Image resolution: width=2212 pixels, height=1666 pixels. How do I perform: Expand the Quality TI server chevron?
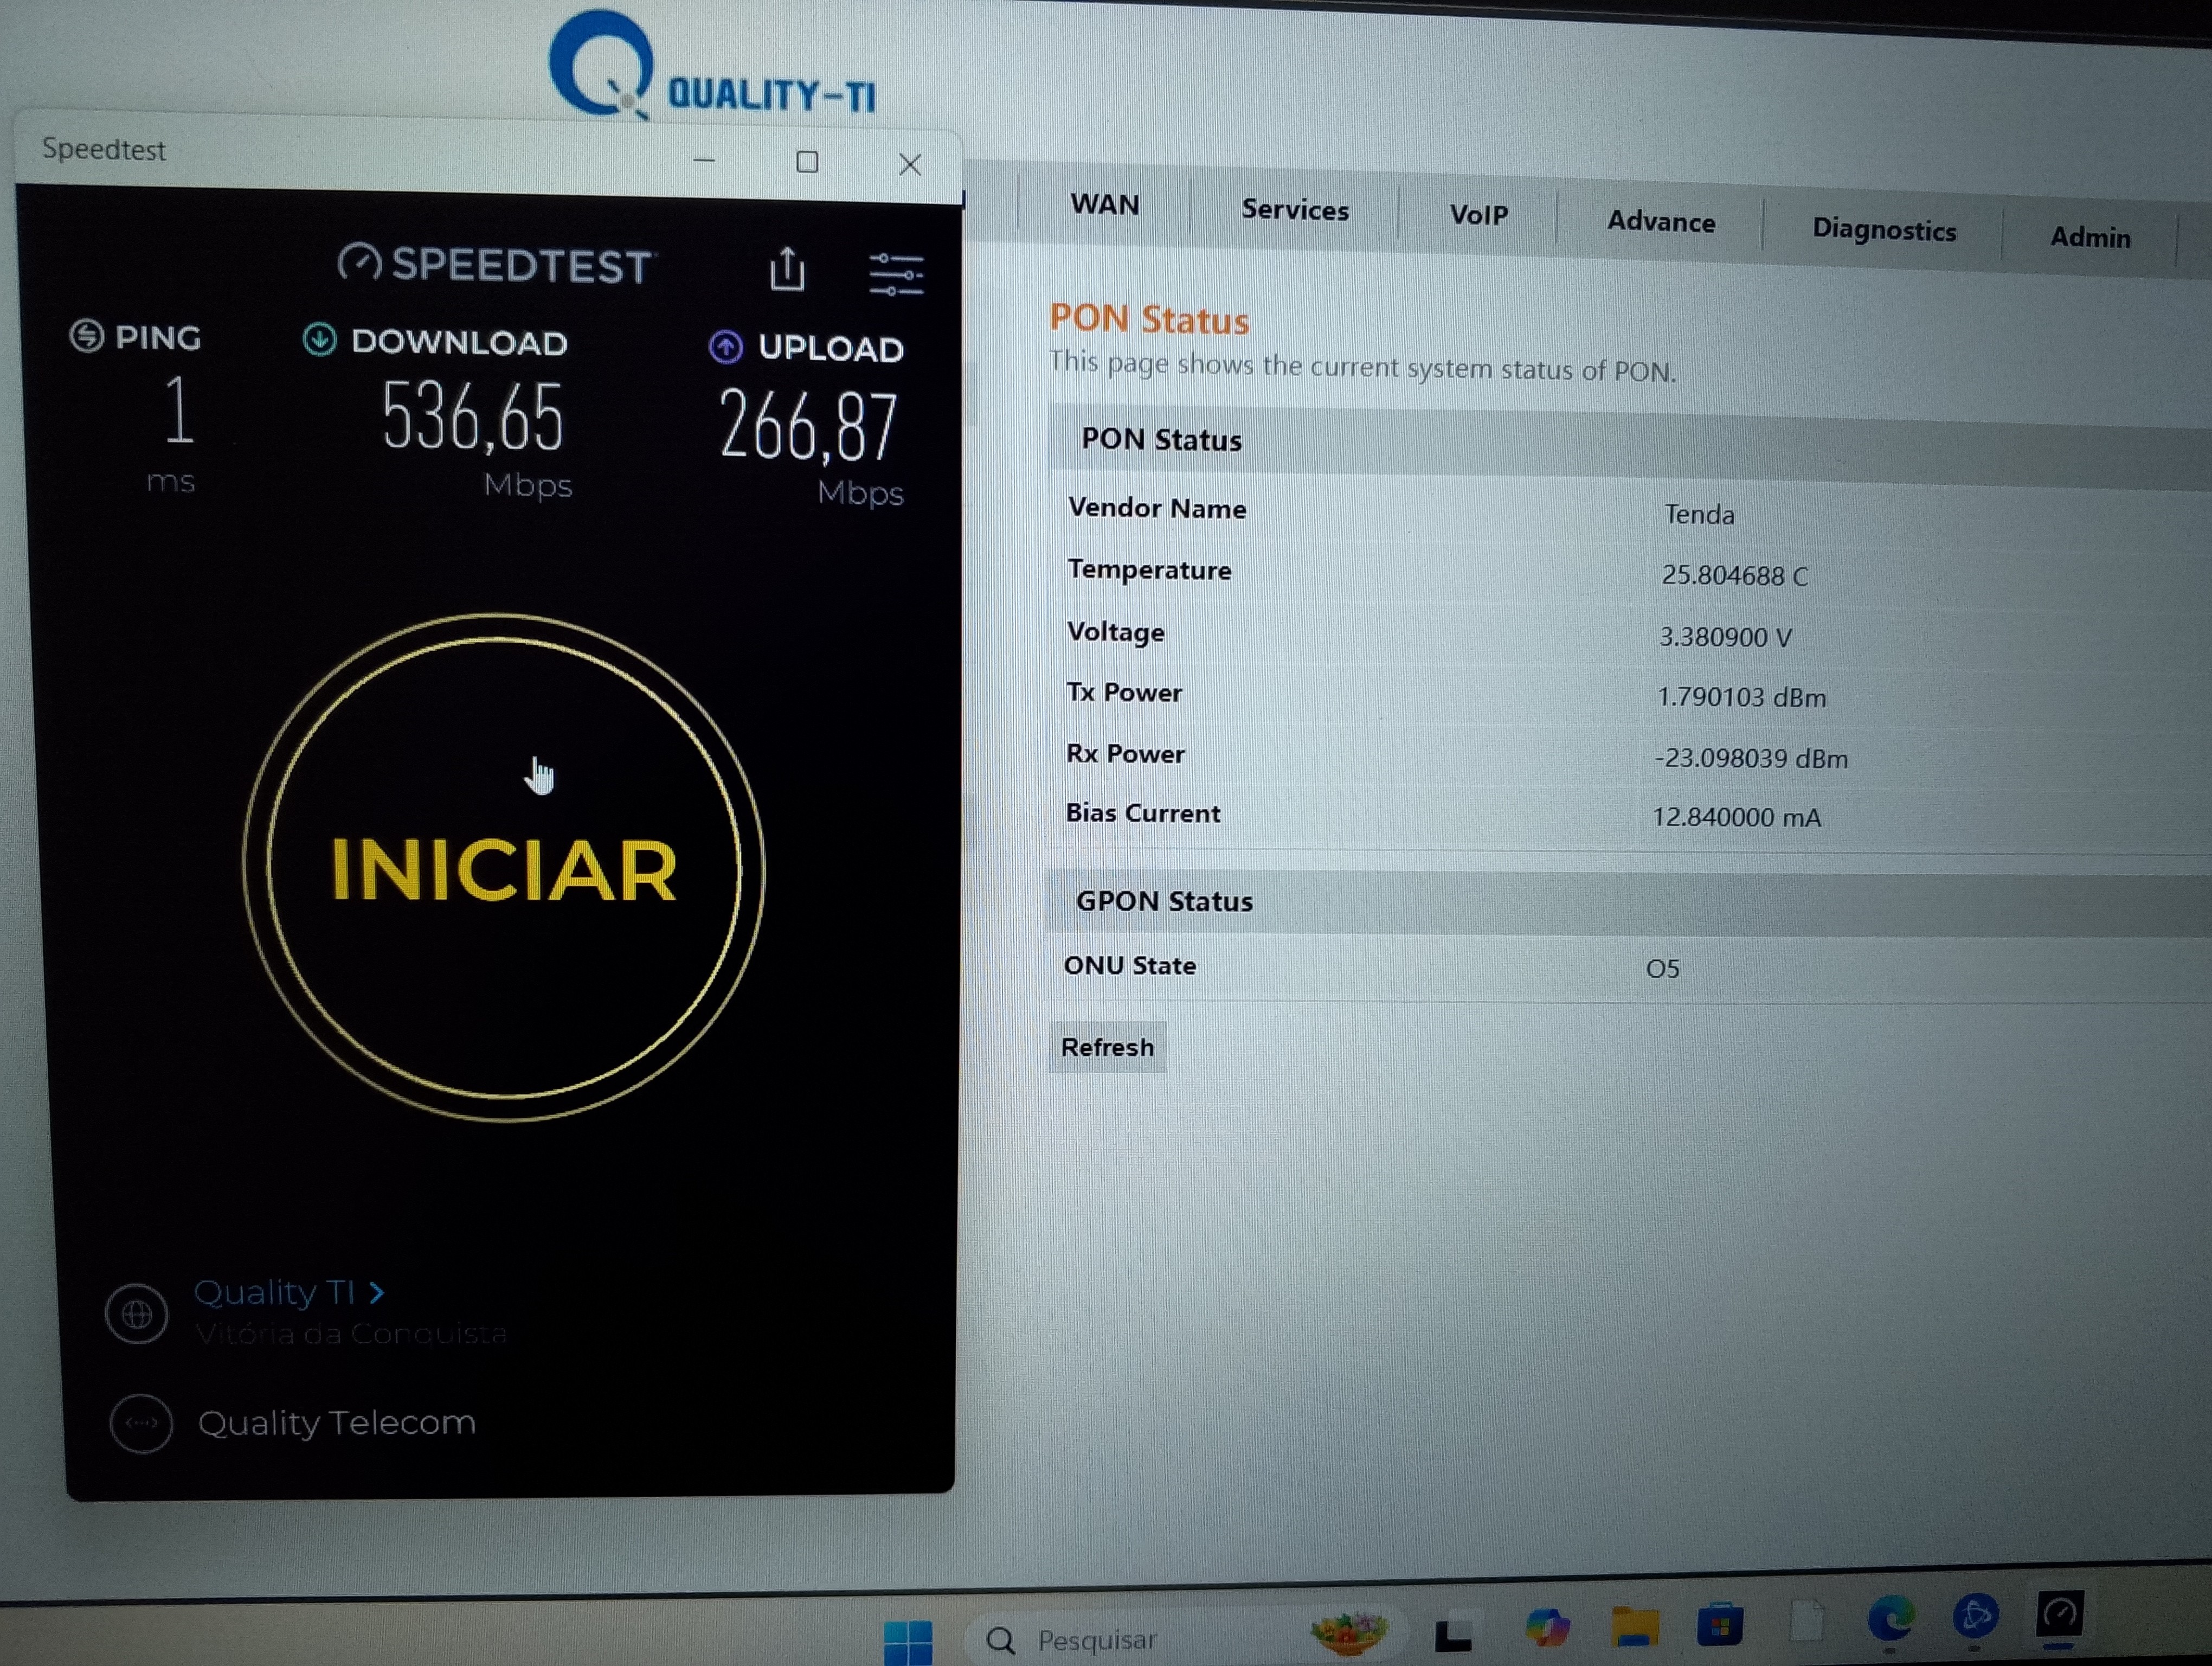pos(377,1293)
